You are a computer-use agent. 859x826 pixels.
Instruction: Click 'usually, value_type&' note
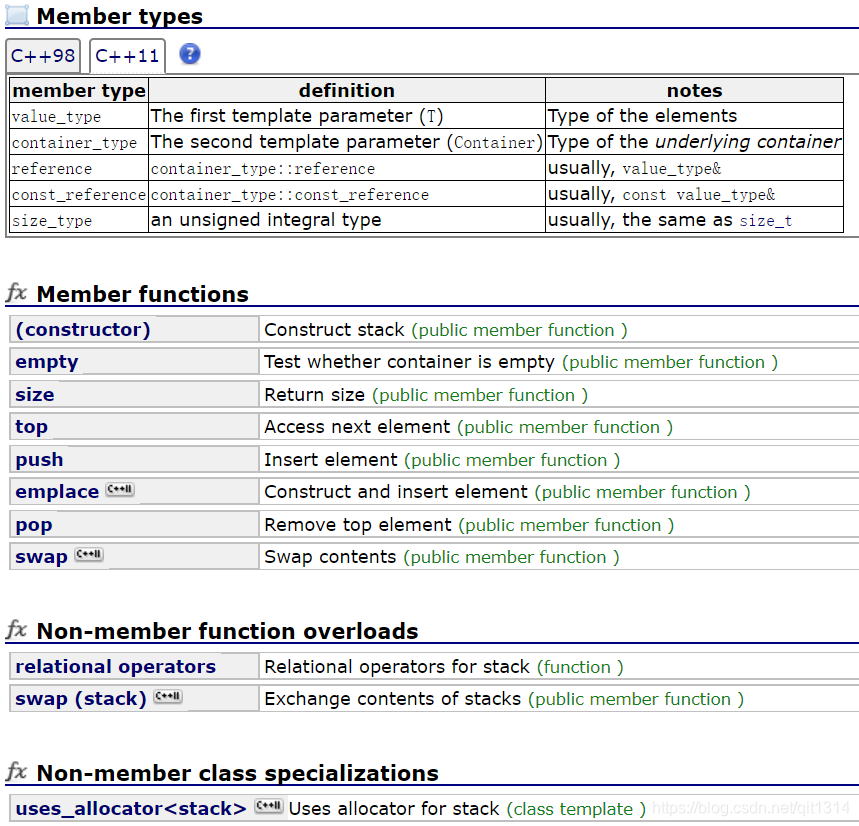pos(694,168)
